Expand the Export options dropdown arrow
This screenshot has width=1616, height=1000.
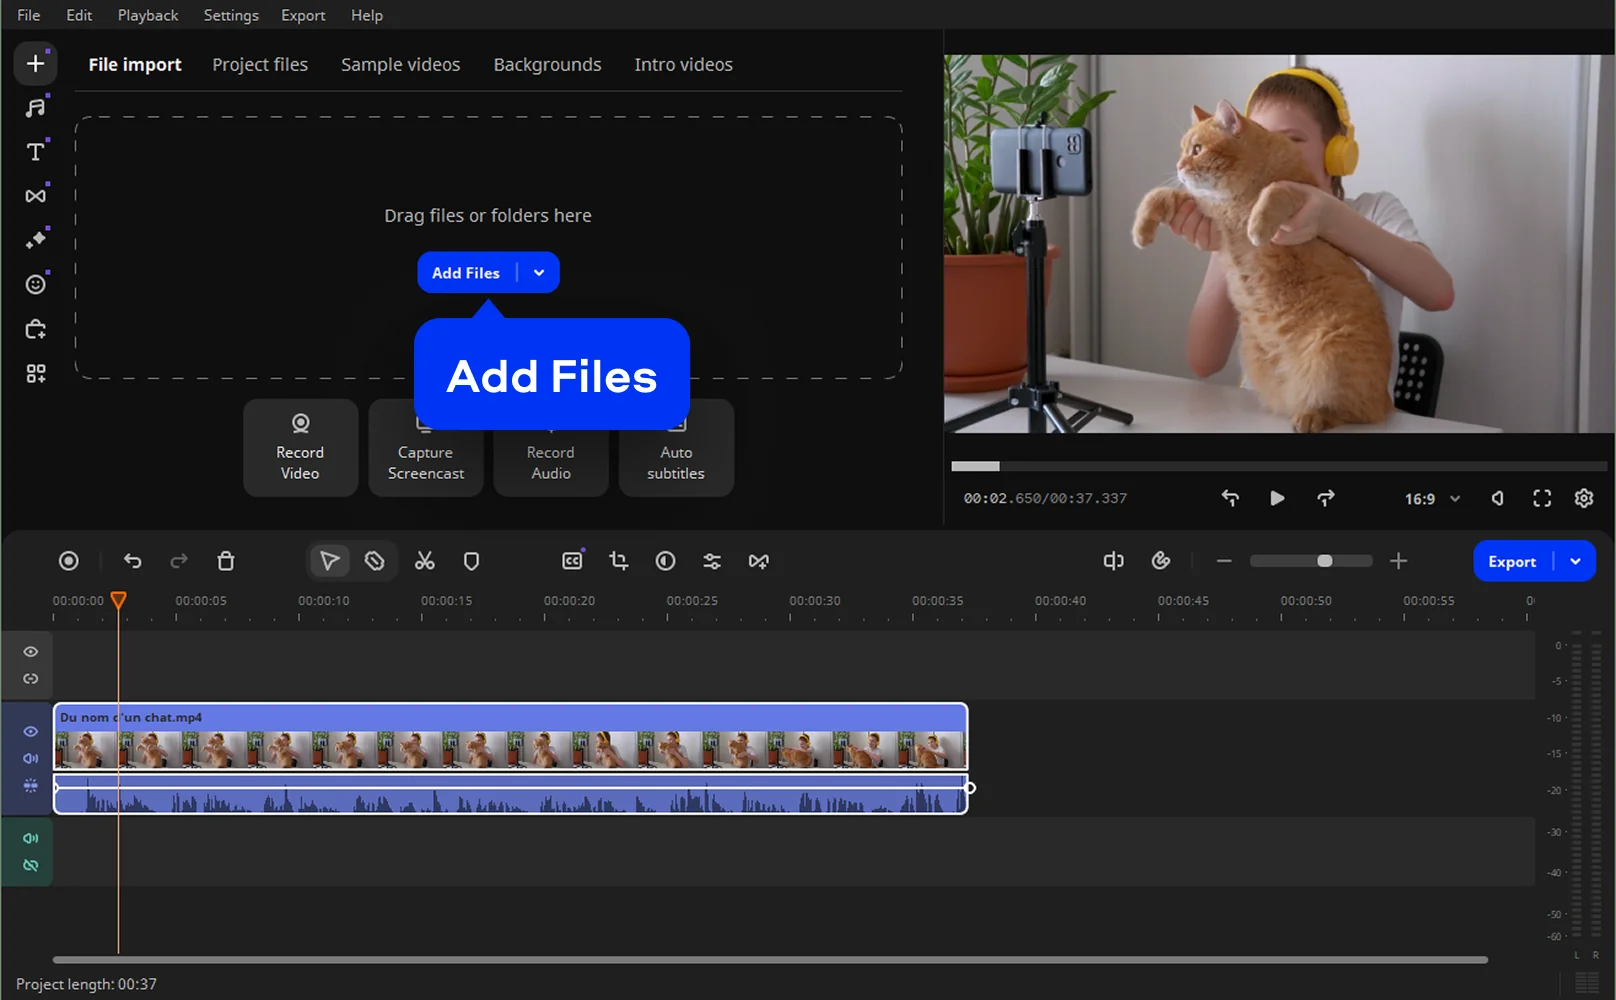[1575, 561]
